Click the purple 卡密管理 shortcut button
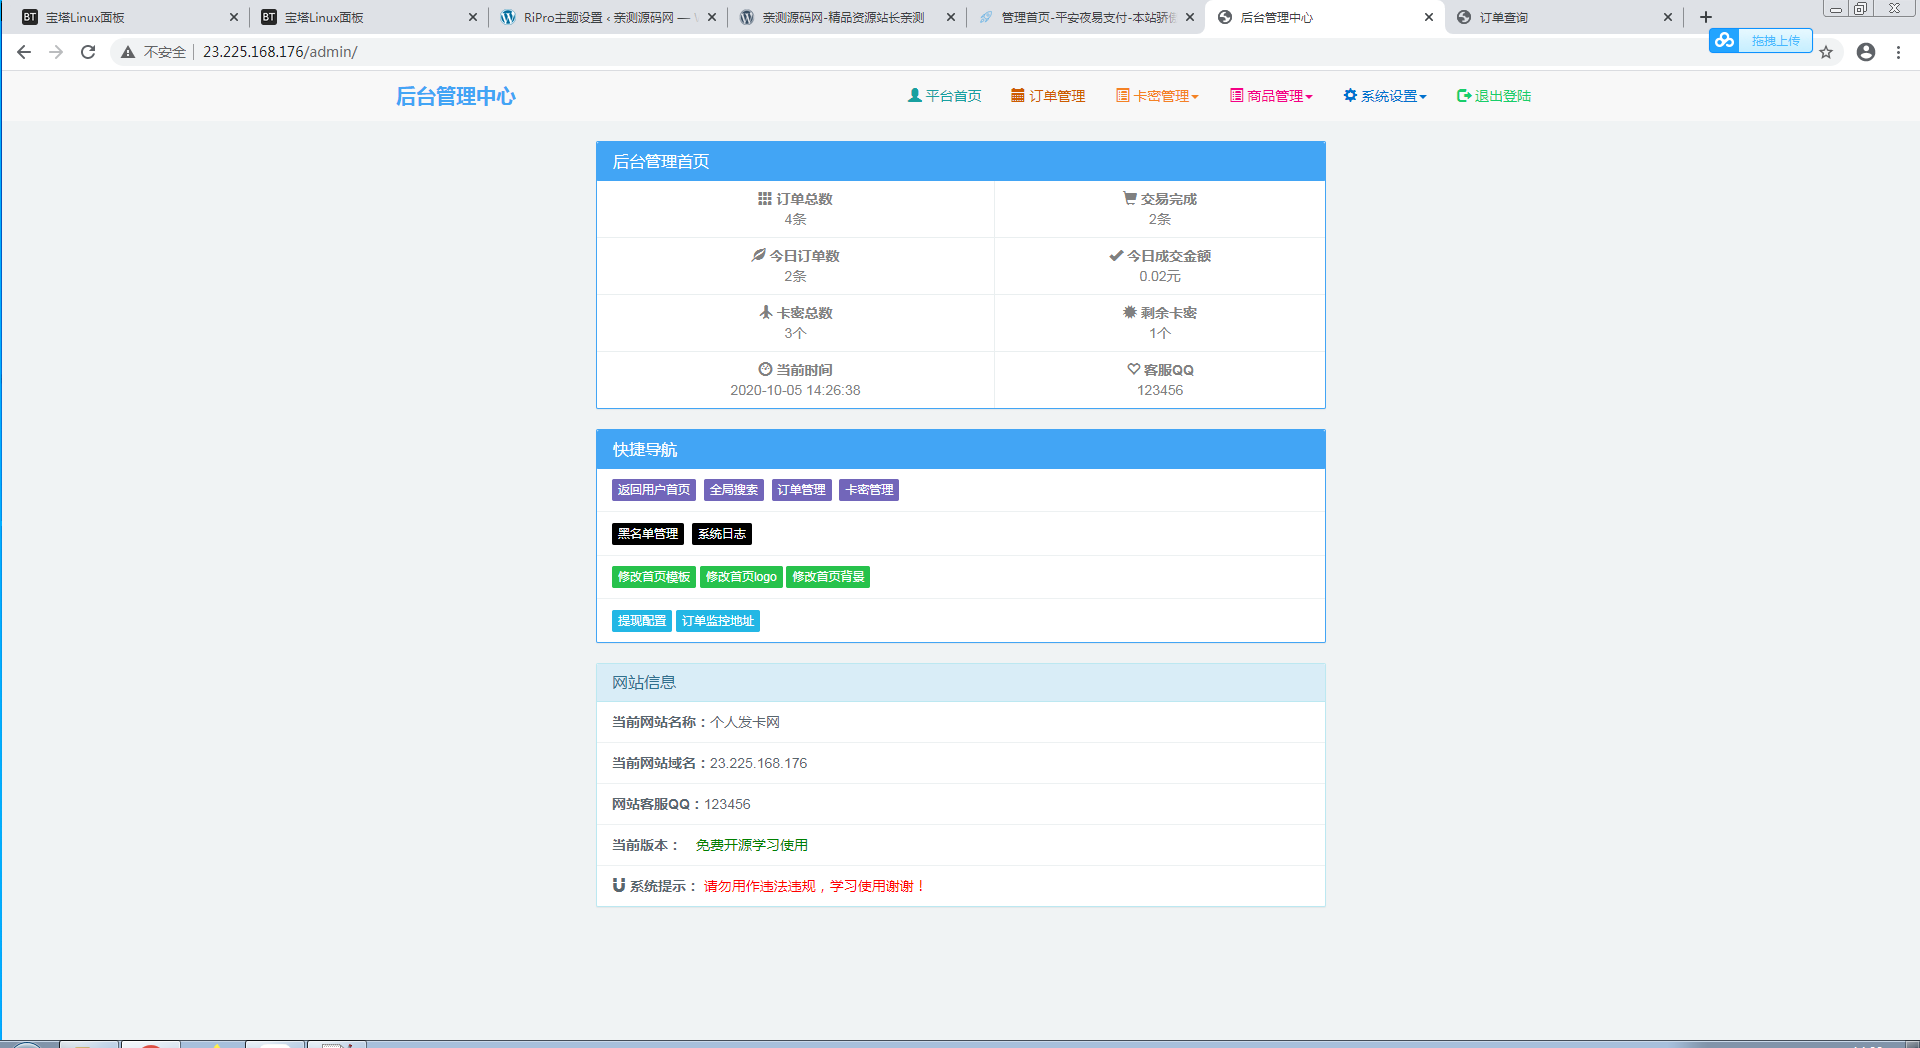This screenshot has height=1048, width=1920. coord(869,490)
